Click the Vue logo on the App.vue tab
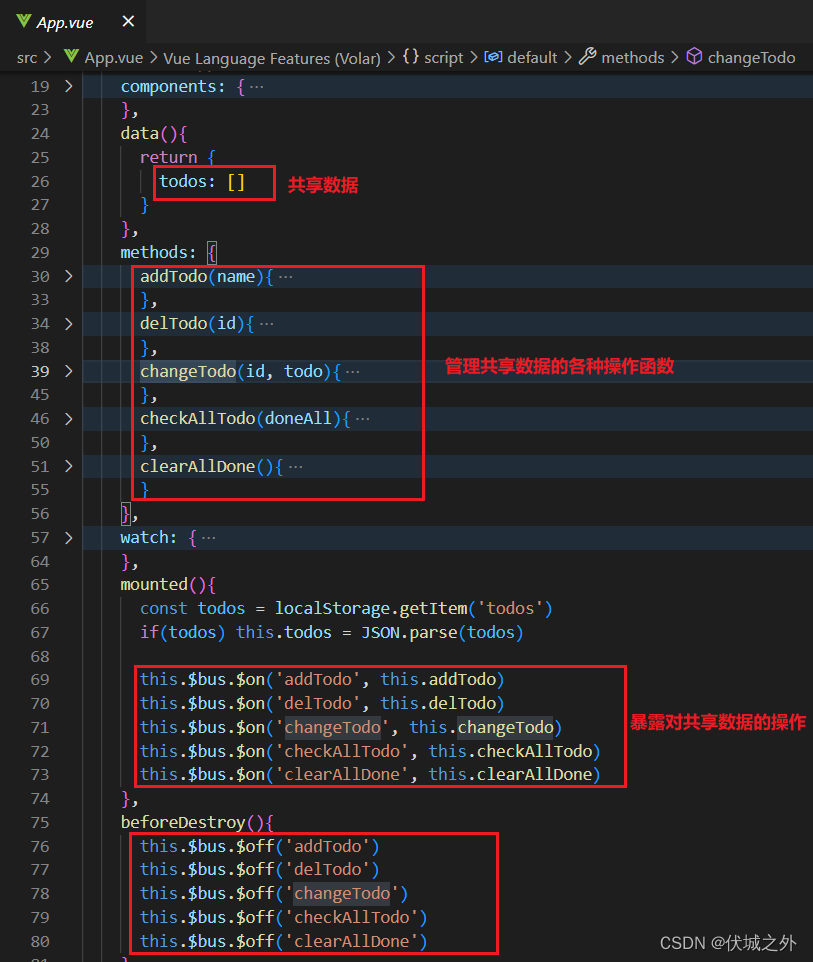 tap(22, 20)
